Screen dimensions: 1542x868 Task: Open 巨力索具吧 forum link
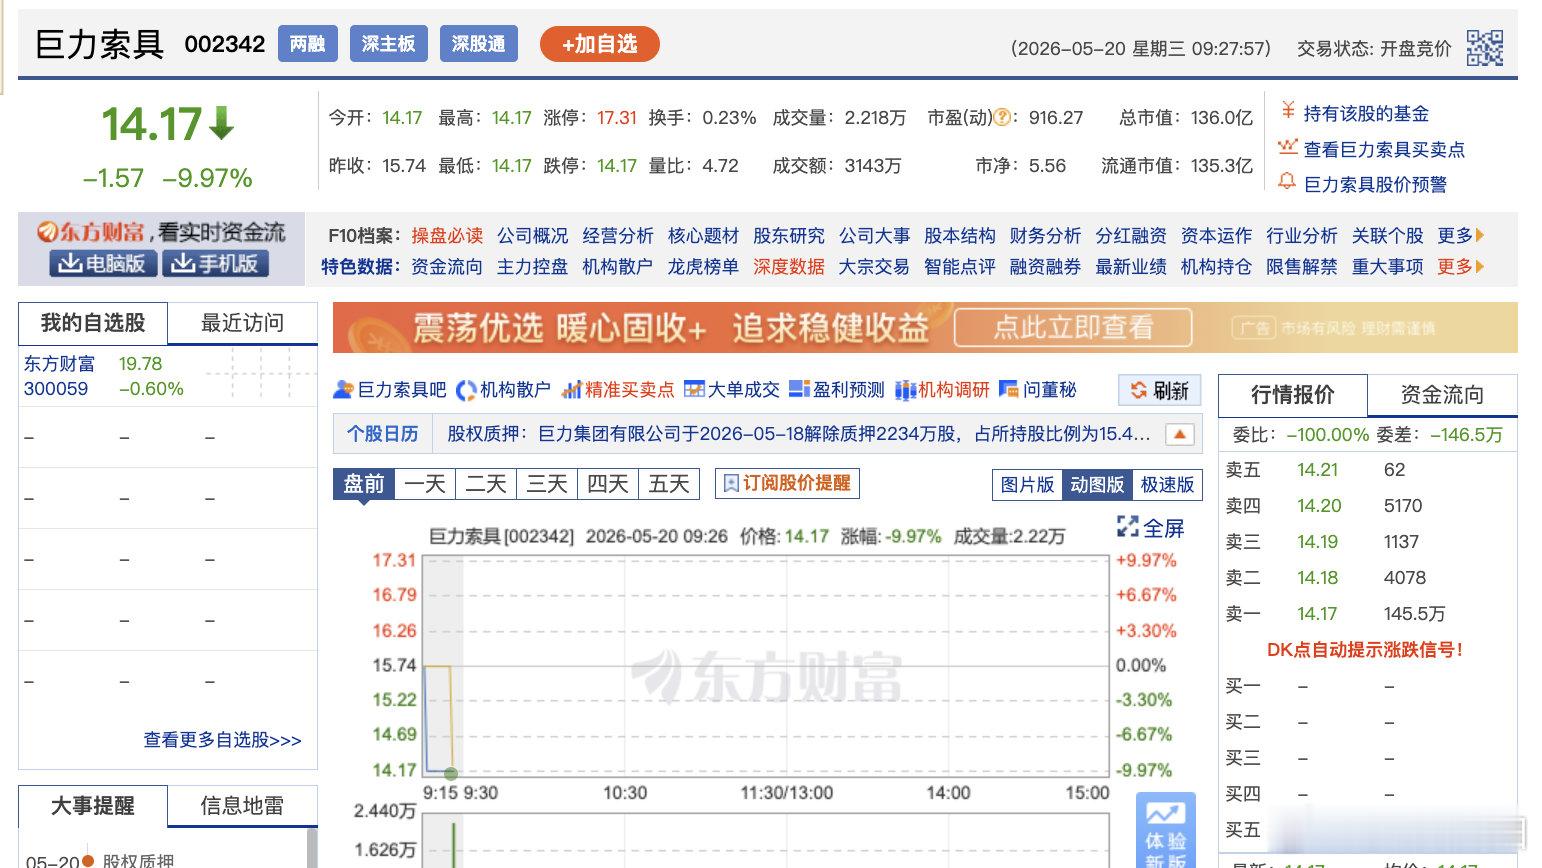tap(390, 390)
